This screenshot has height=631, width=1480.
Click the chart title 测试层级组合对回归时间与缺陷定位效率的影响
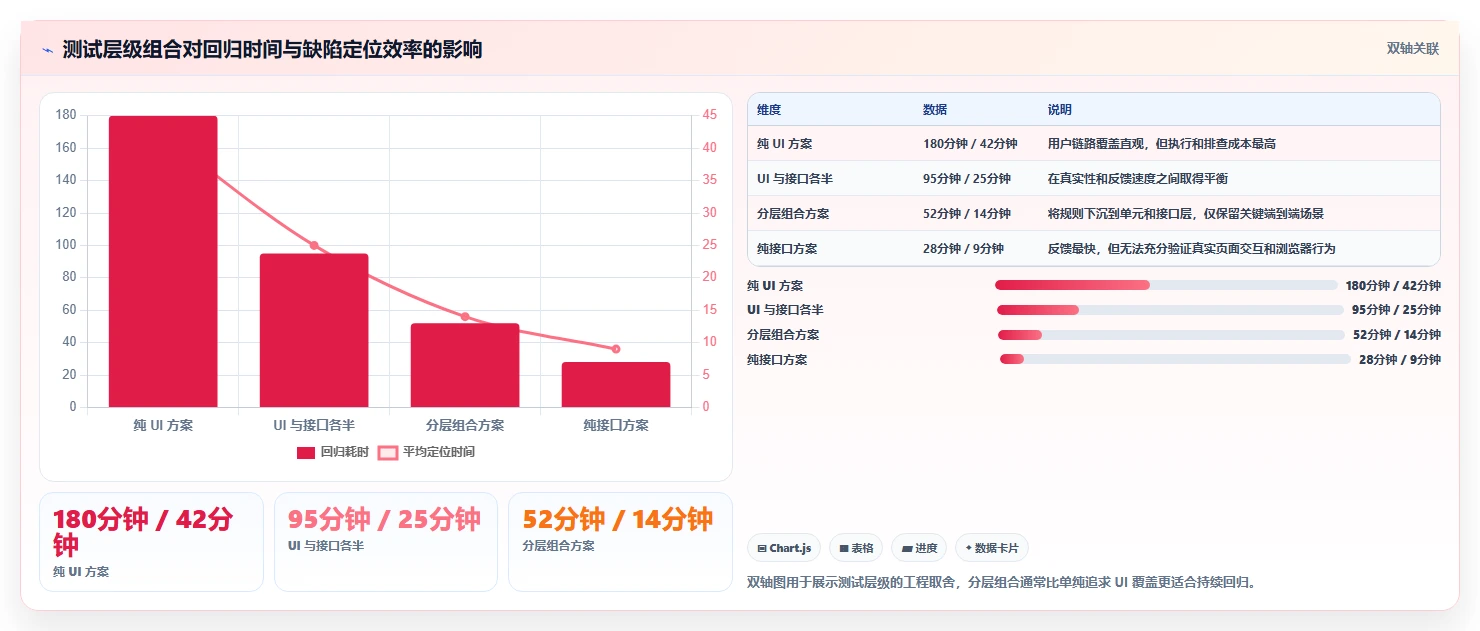pyautogui.click(x=272, y=50)
